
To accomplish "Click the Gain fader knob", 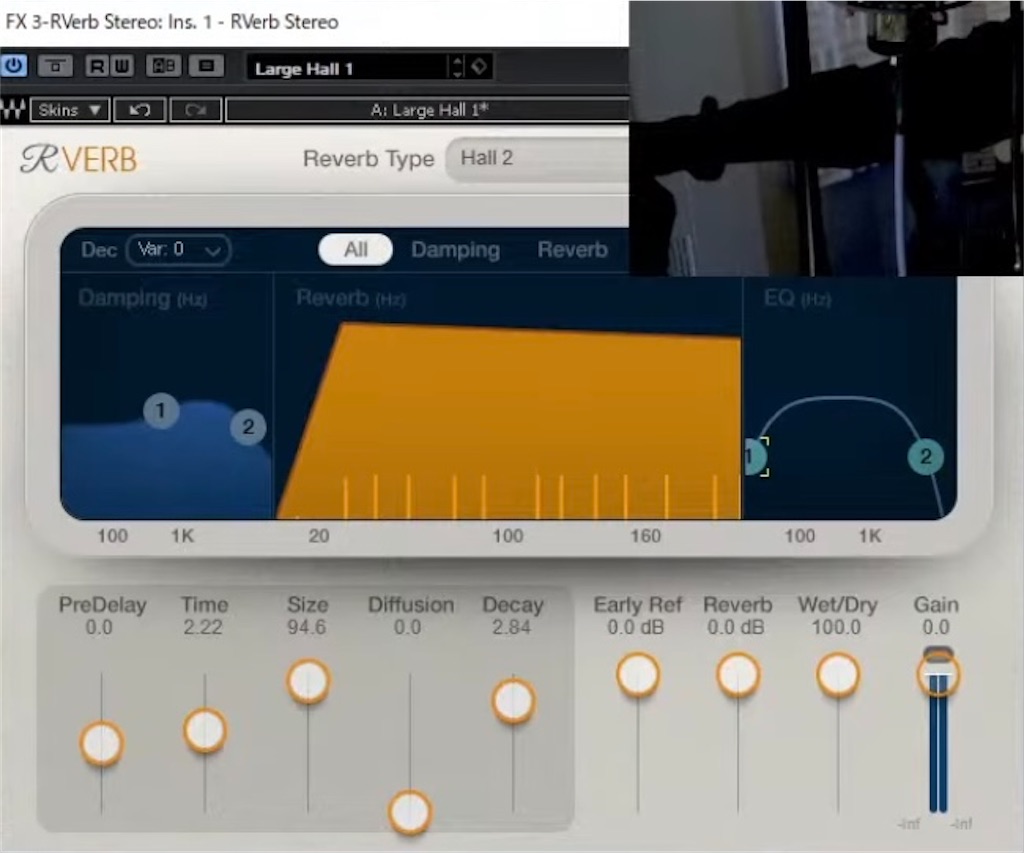I will (938, 675).
